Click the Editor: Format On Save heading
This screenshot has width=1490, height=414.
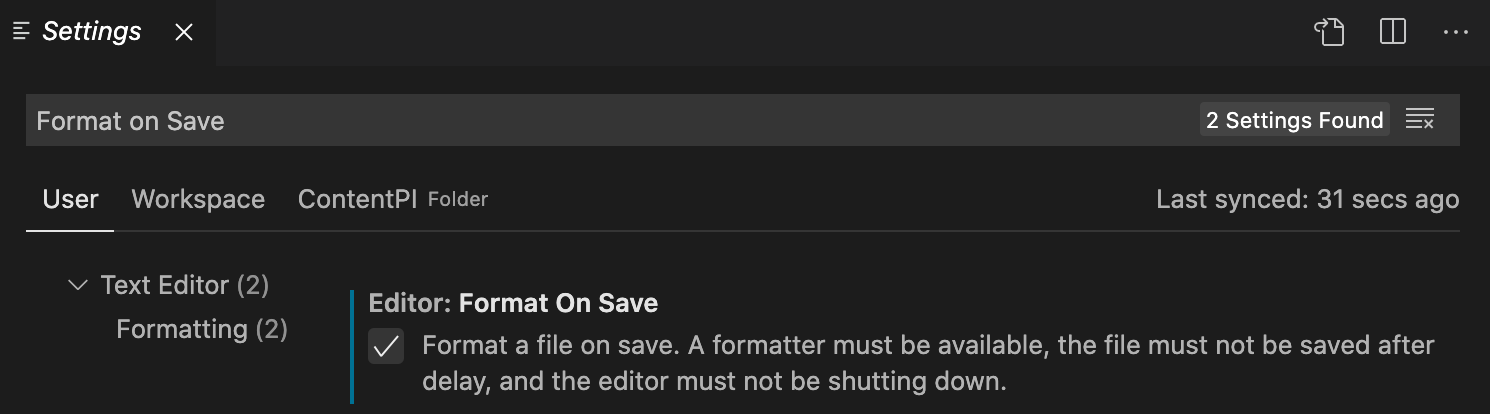pos(513,303)
